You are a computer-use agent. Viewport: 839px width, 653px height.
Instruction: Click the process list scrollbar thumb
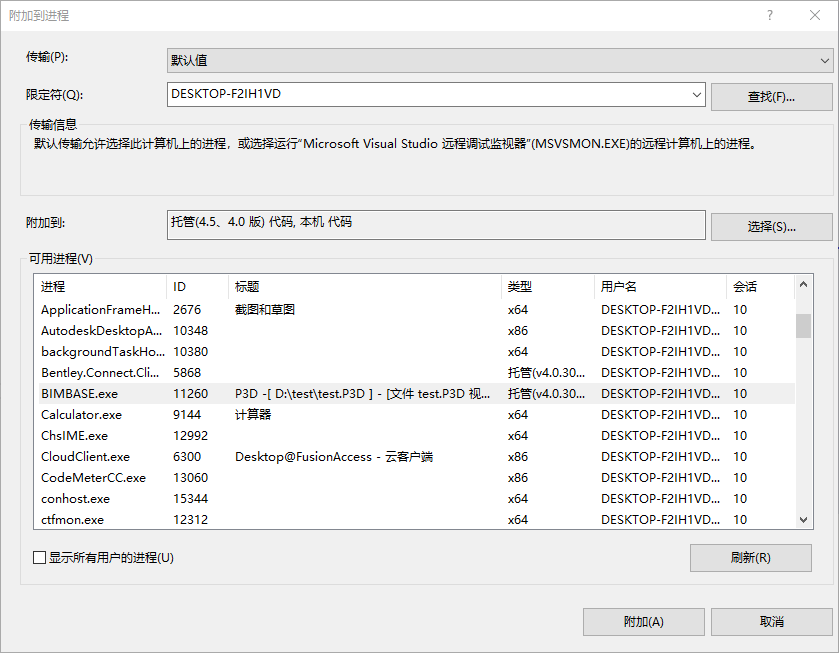pos(803,326)
